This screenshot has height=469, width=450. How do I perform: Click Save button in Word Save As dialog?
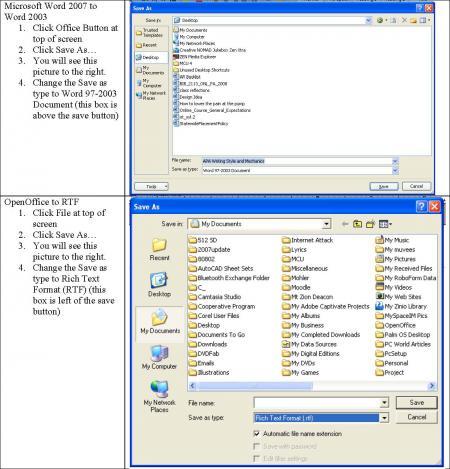(384, 186)
